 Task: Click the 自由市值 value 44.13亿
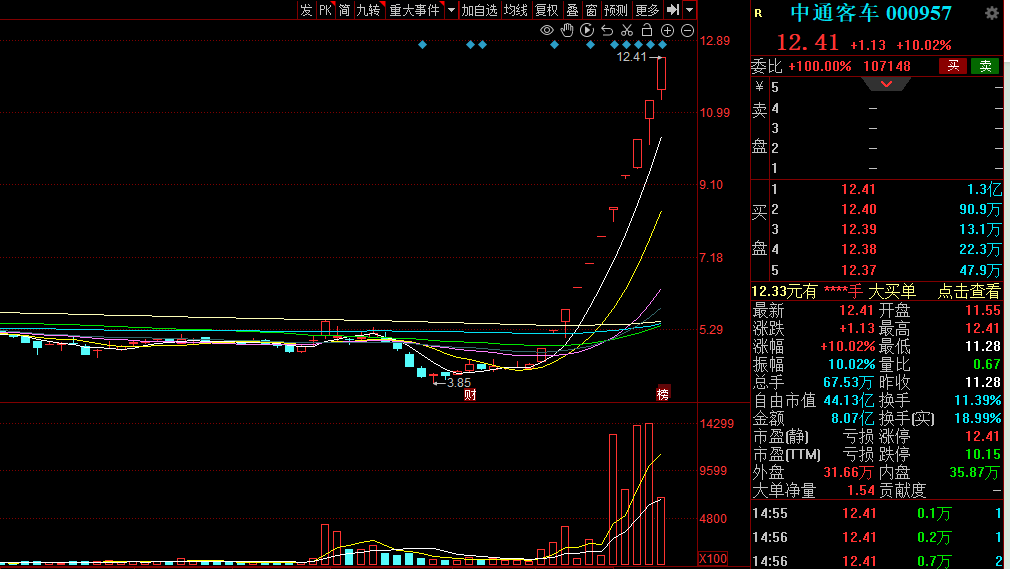tap(848, 400)
